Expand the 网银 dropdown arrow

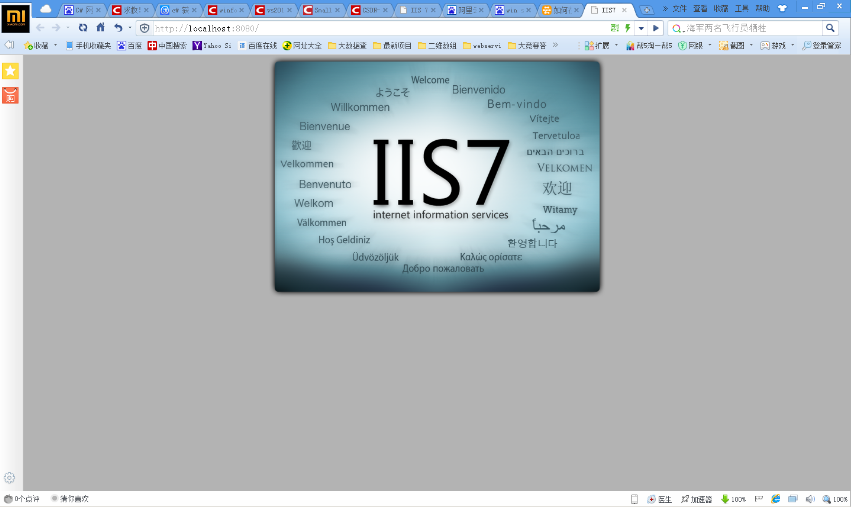point(710,46)
